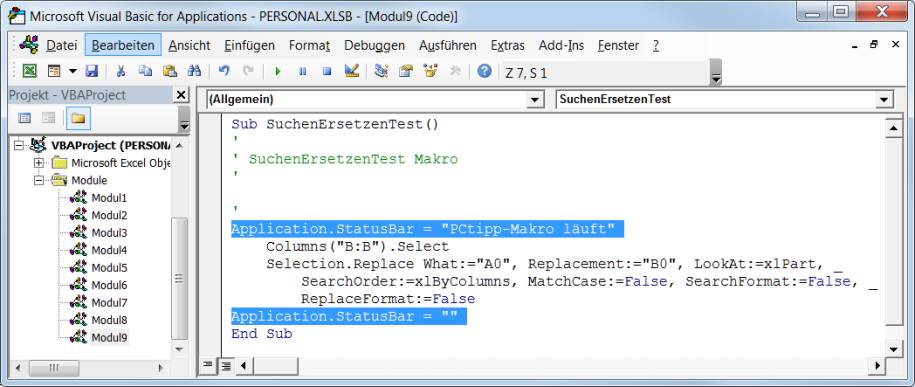The width and height of the screenshot is (915, 387).
Task: Open the Help question mark icon
Action: pyautogui.click(x=484, y=71)
